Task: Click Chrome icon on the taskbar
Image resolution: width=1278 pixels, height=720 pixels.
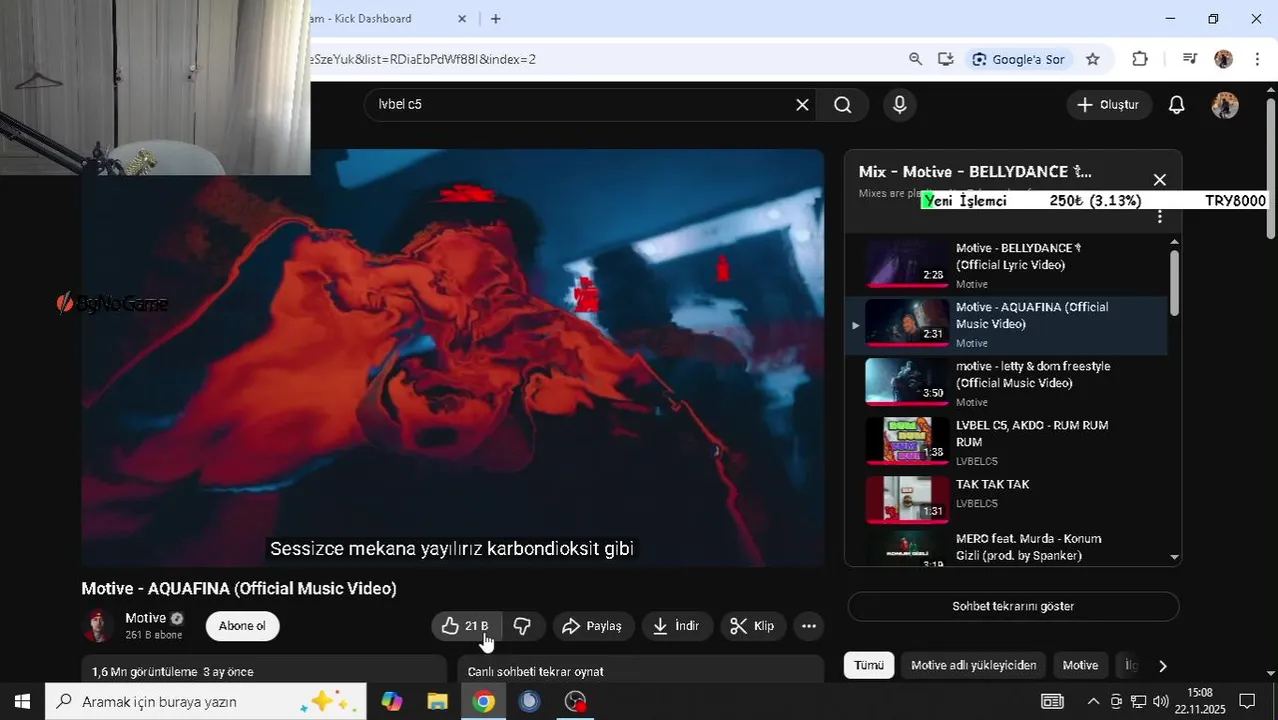Action: 483,701
